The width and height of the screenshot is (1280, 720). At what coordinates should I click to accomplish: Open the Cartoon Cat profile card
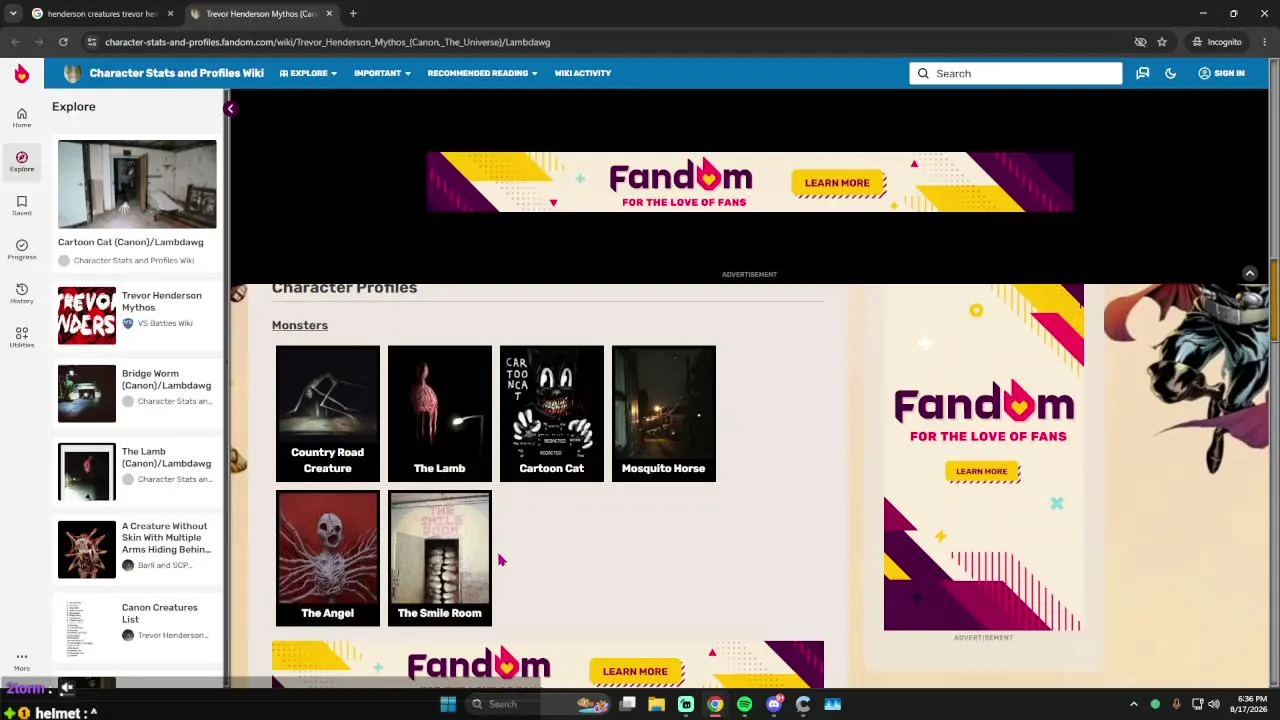coord(551,413)
